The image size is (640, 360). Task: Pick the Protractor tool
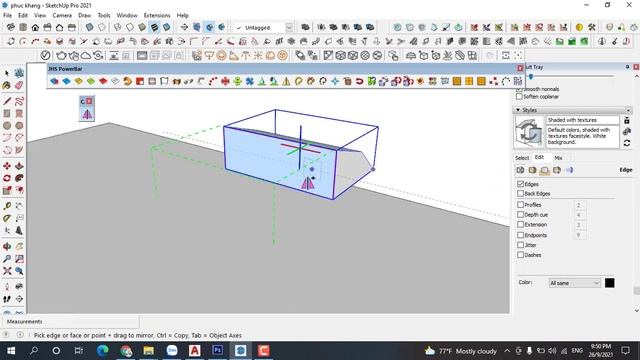pyautogui.click(x=7, y=218)
